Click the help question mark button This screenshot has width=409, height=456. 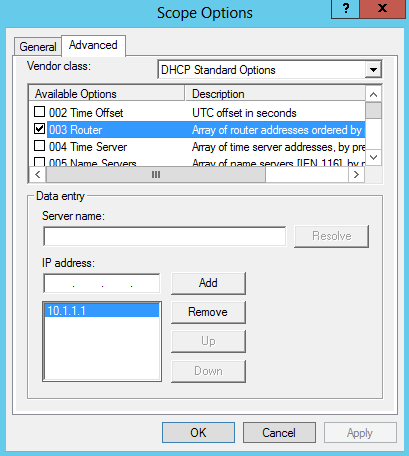coord(346,8)
